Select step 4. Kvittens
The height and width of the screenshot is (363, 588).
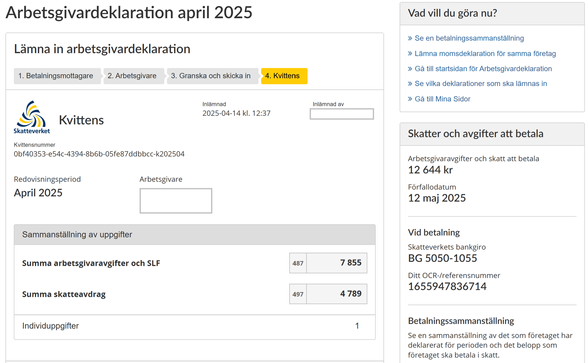coord(284,76)
